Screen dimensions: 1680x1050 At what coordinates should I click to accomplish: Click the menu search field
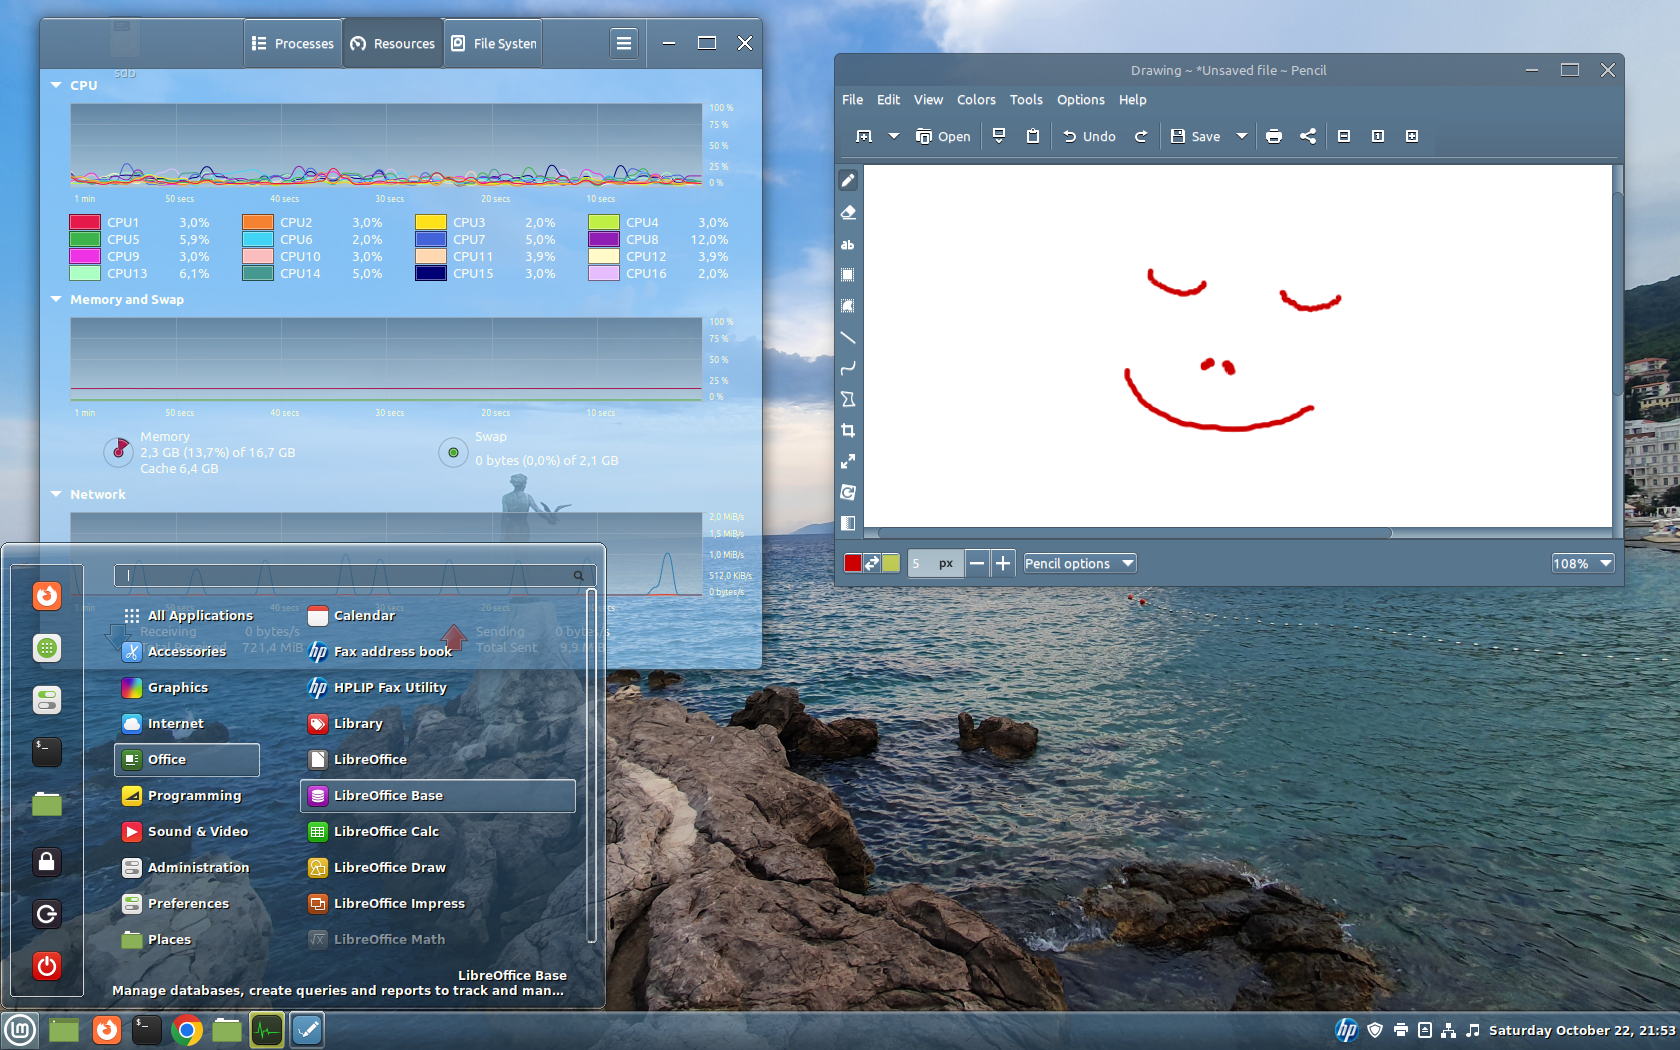tap(355, 575)
